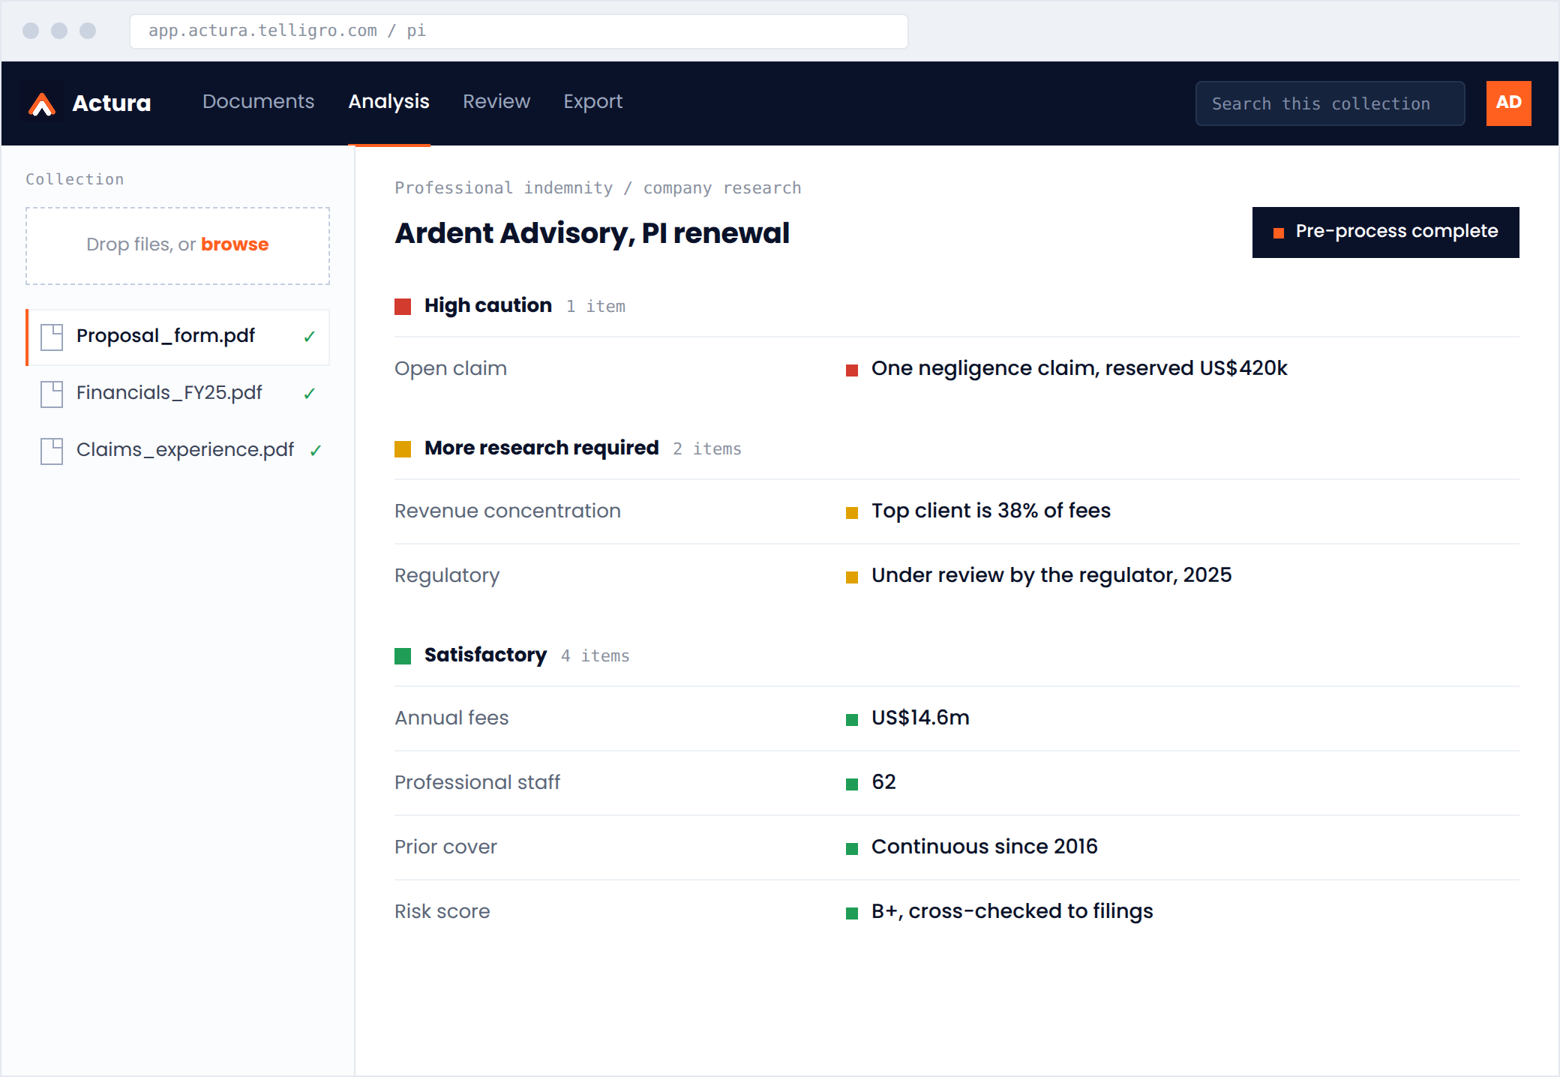1560x1077 pixels.
Task: Click the professional staff value 62
Action: point(884,783)
